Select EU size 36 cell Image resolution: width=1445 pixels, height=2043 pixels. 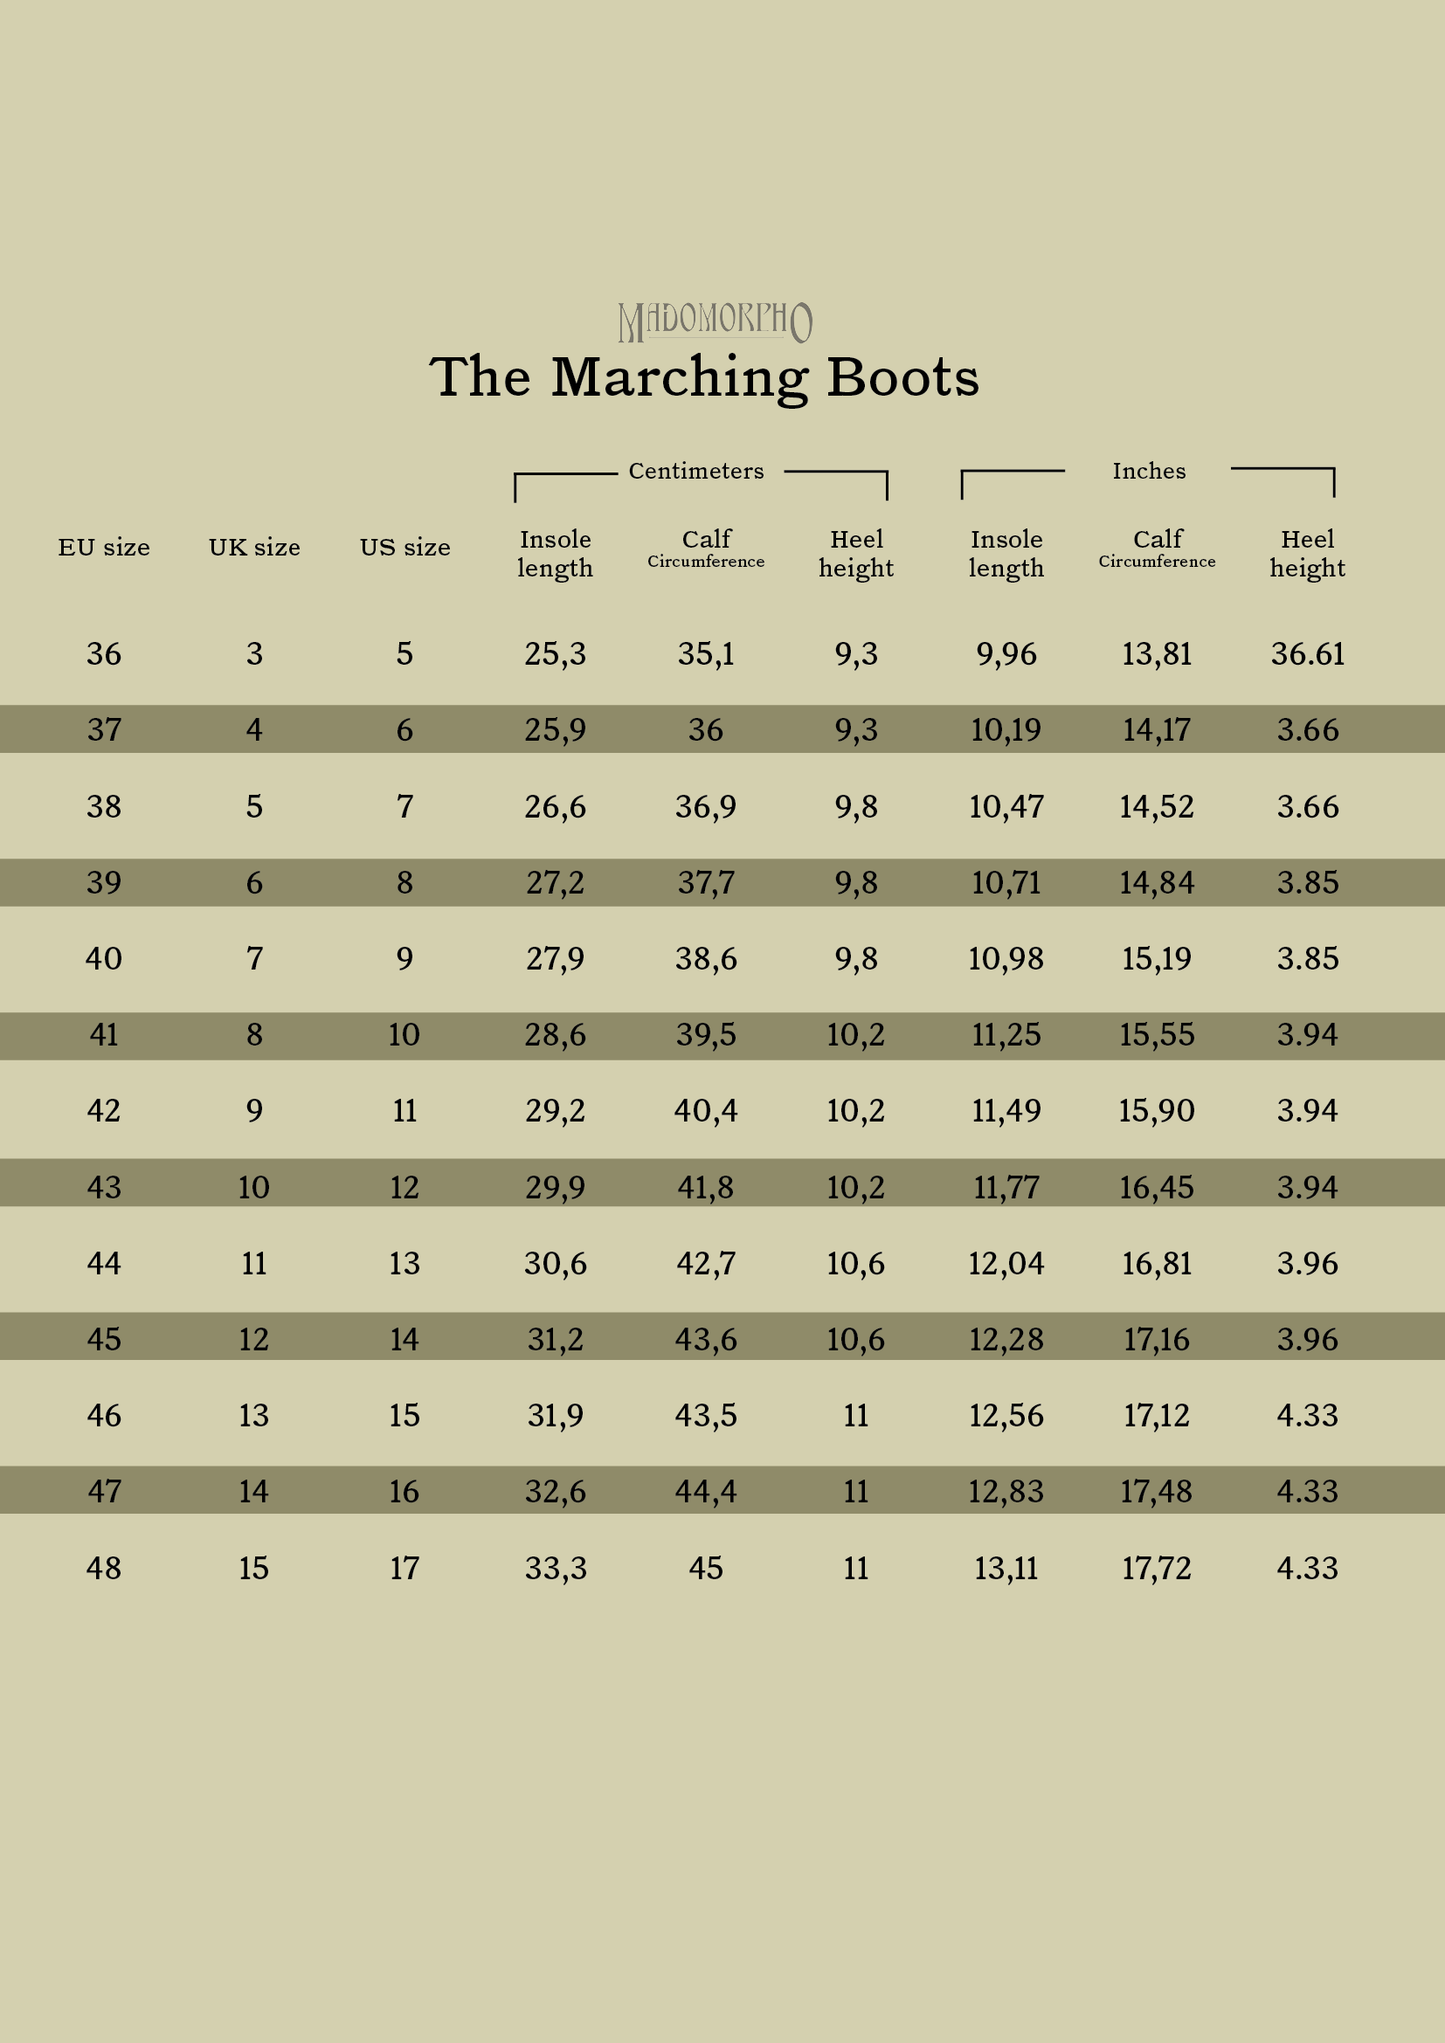[104, 654]
